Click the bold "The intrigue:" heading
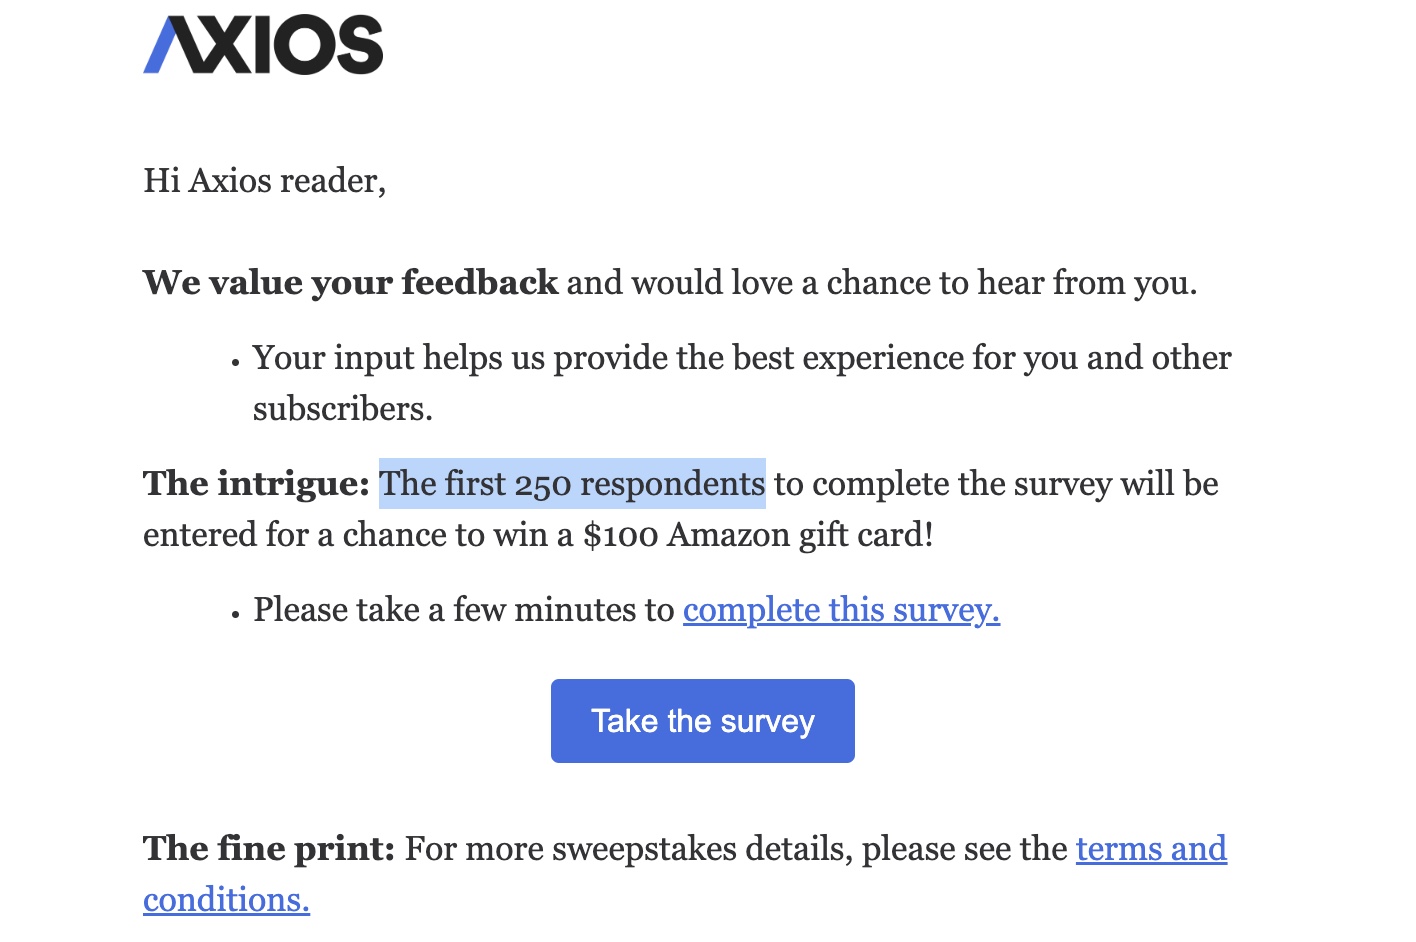Image resolution: width=1416 pixels, height=942 pixels. (257, 484)
